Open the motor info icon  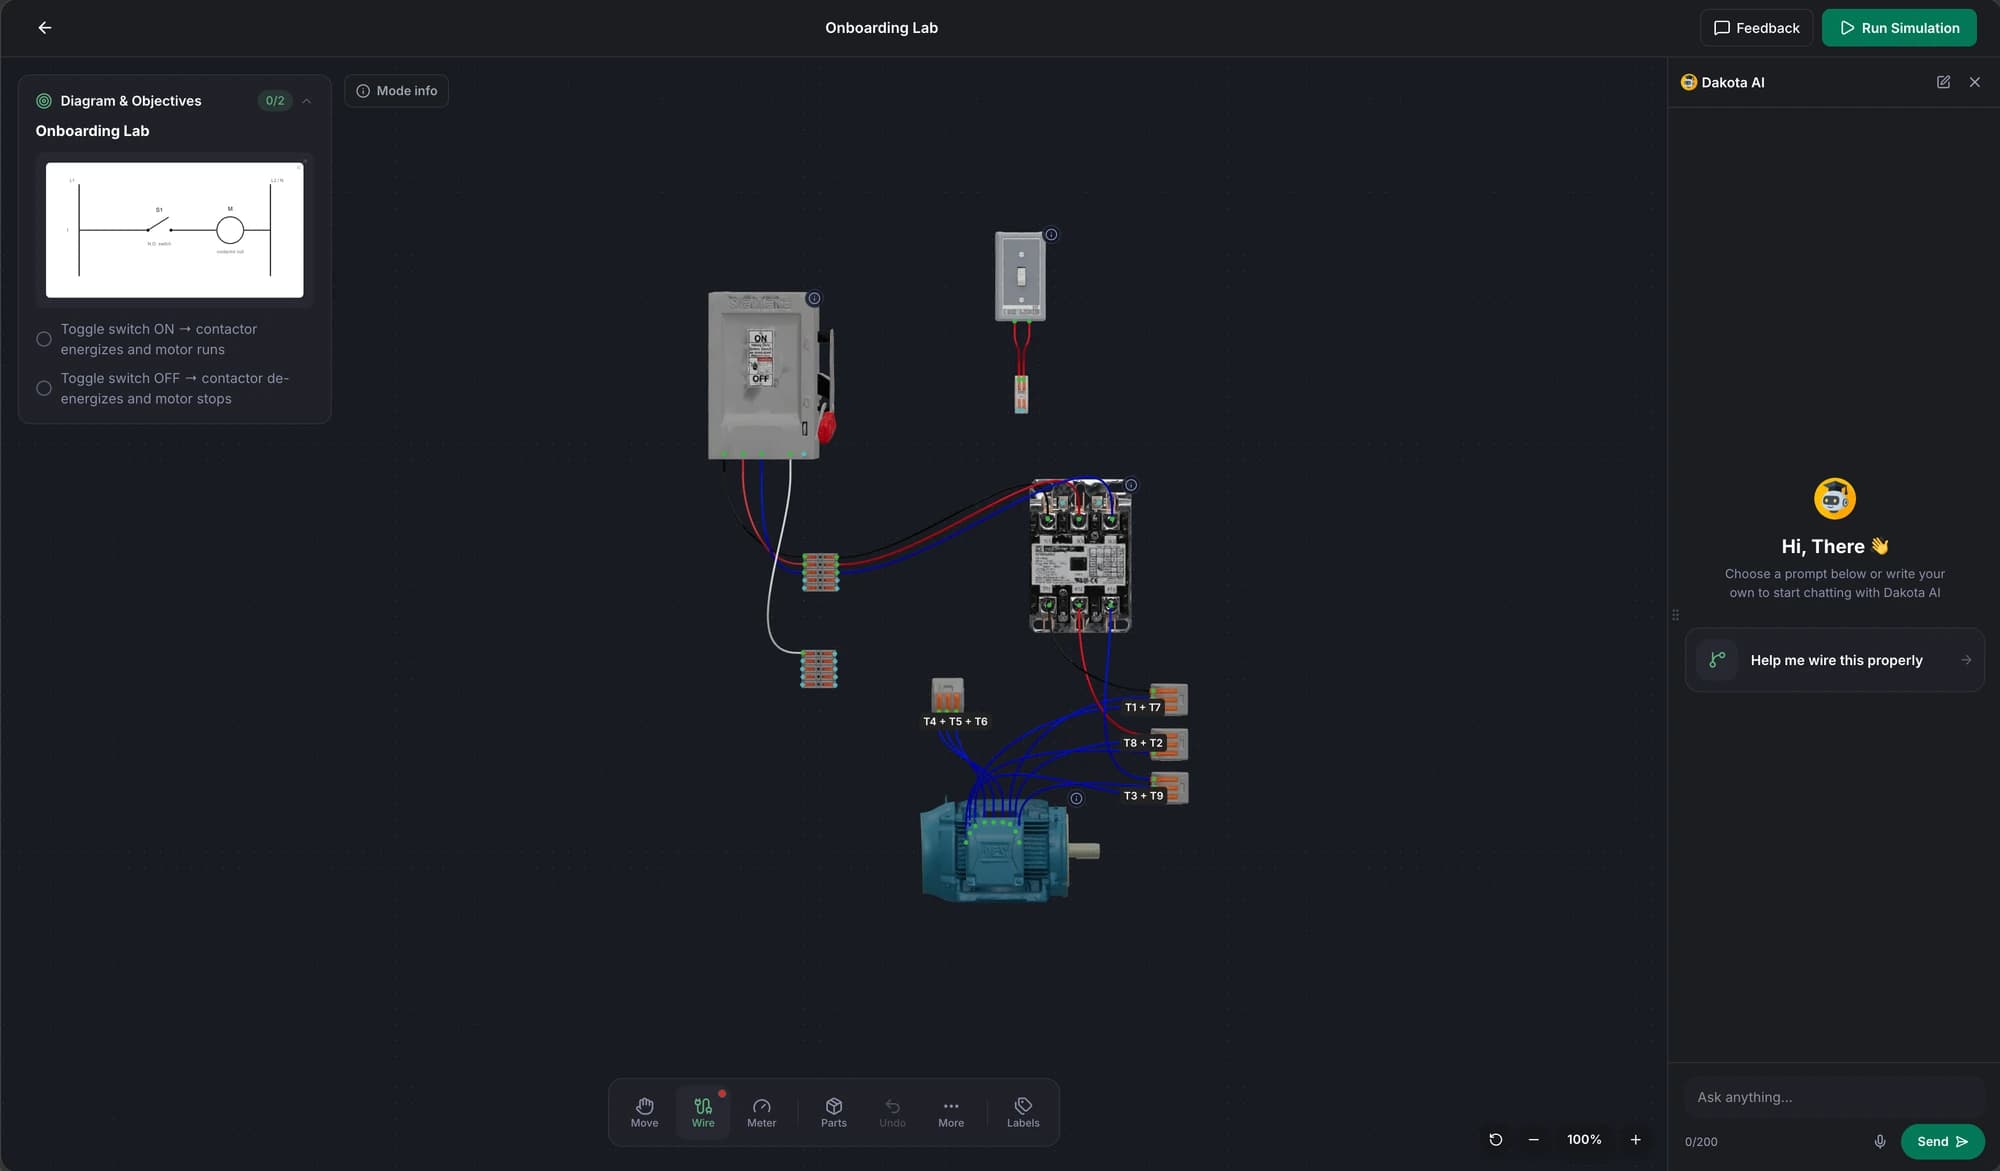1076,798
